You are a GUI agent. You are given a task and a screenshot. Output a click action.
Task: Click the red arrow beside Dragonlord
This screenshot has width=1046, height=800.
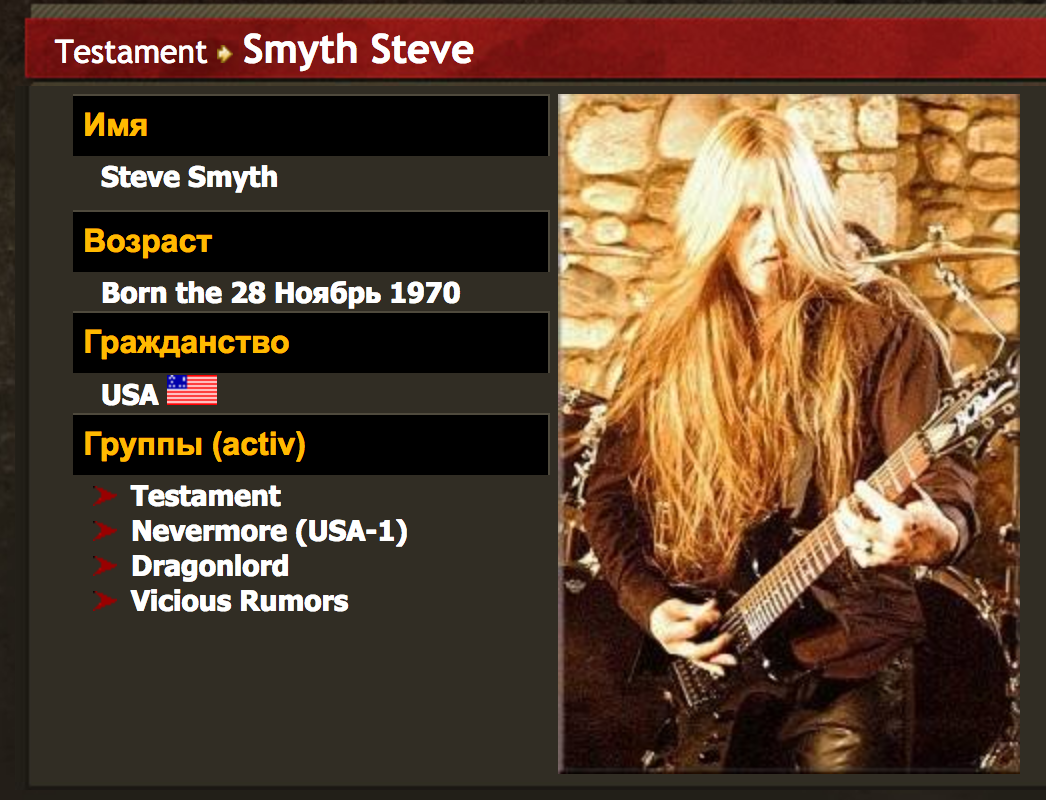click(x=105, y=566)
